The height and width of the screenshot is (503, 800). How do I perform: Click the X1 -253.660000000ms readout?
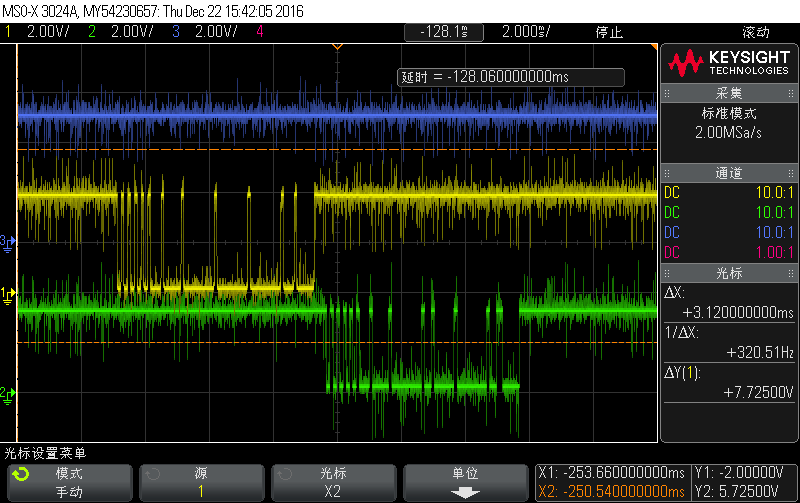pos(612,472)
